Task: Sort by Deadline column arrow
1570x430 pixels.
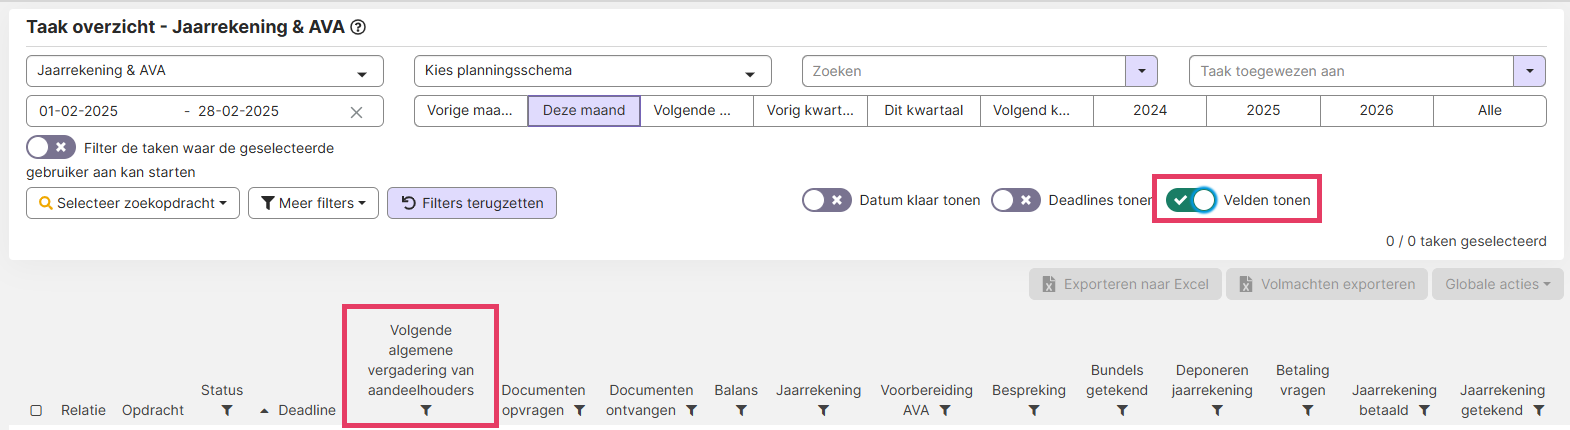Action: 264,411
